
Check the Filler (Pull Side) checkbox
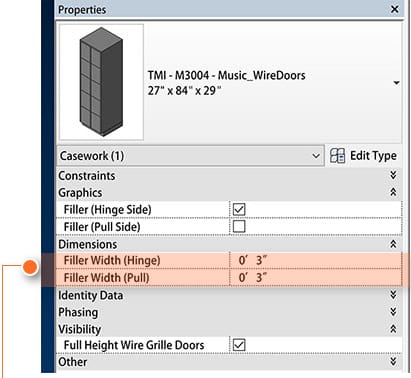click(x=239, y=226)
